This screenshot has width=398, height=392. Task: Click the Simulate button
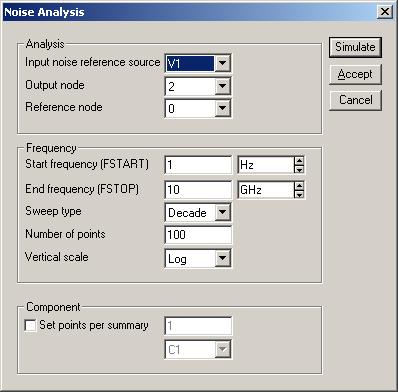tap(355, 47)
